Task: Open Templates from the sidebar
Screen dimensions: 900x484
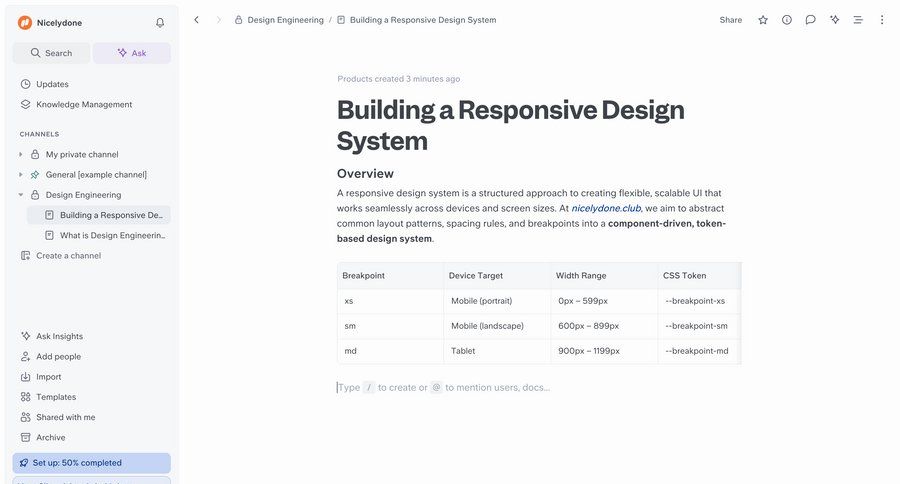Action: coord(56,397)
